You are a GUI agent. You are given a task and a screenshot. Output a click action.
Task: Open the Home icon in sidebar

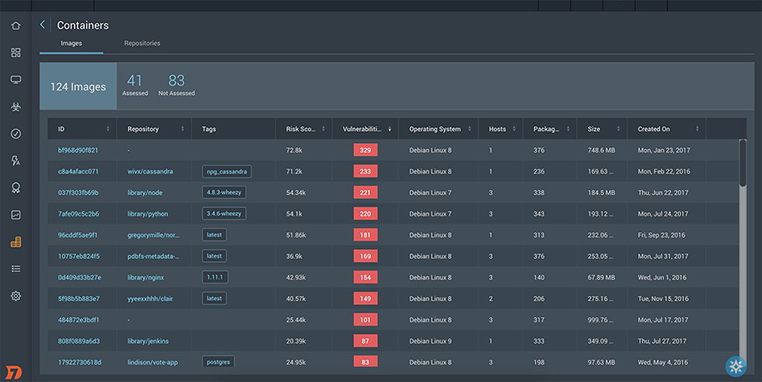(x=16, y=26)
